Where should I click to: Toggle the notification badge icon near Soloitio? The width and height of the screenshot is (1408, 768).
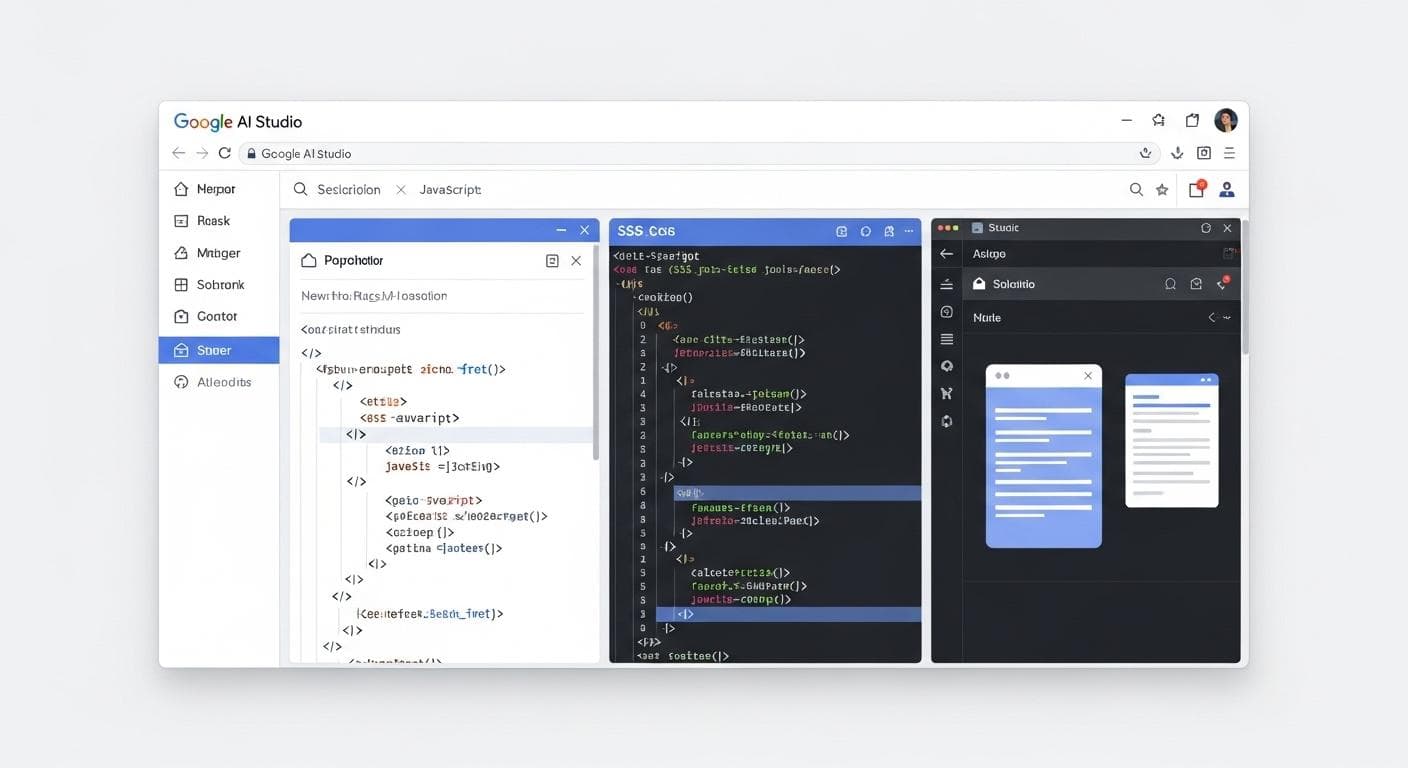(x=1222, y=283)
